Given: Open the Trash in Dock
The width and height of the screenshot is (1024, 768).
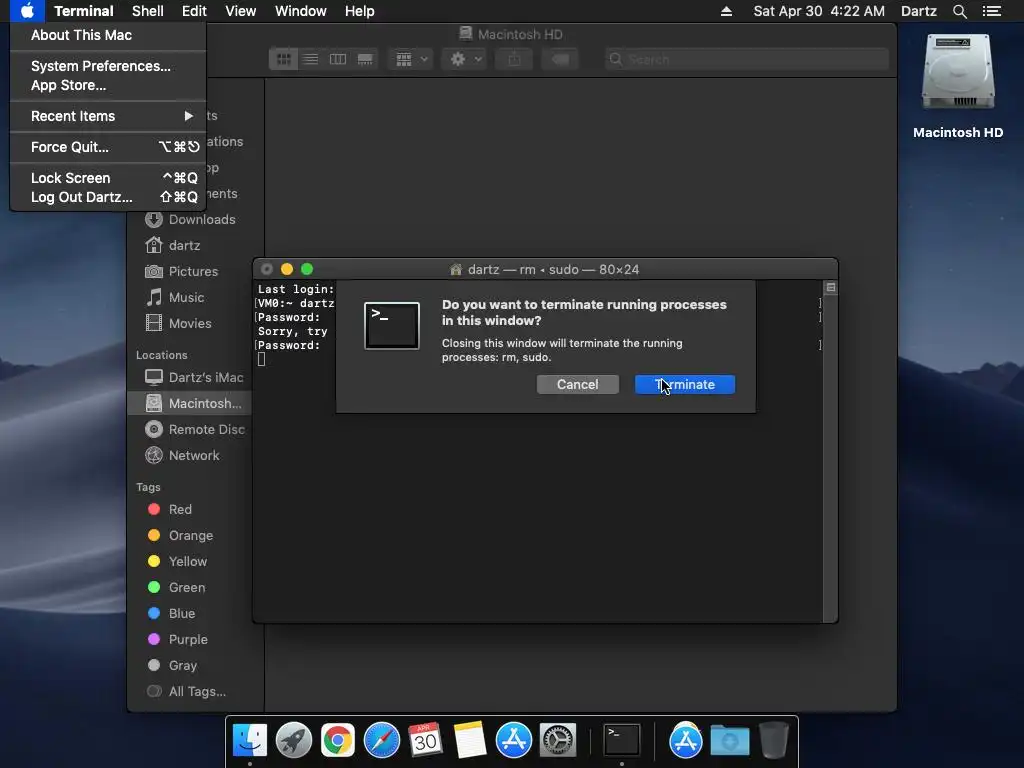Looking at the screenshot, I should 773,741.
